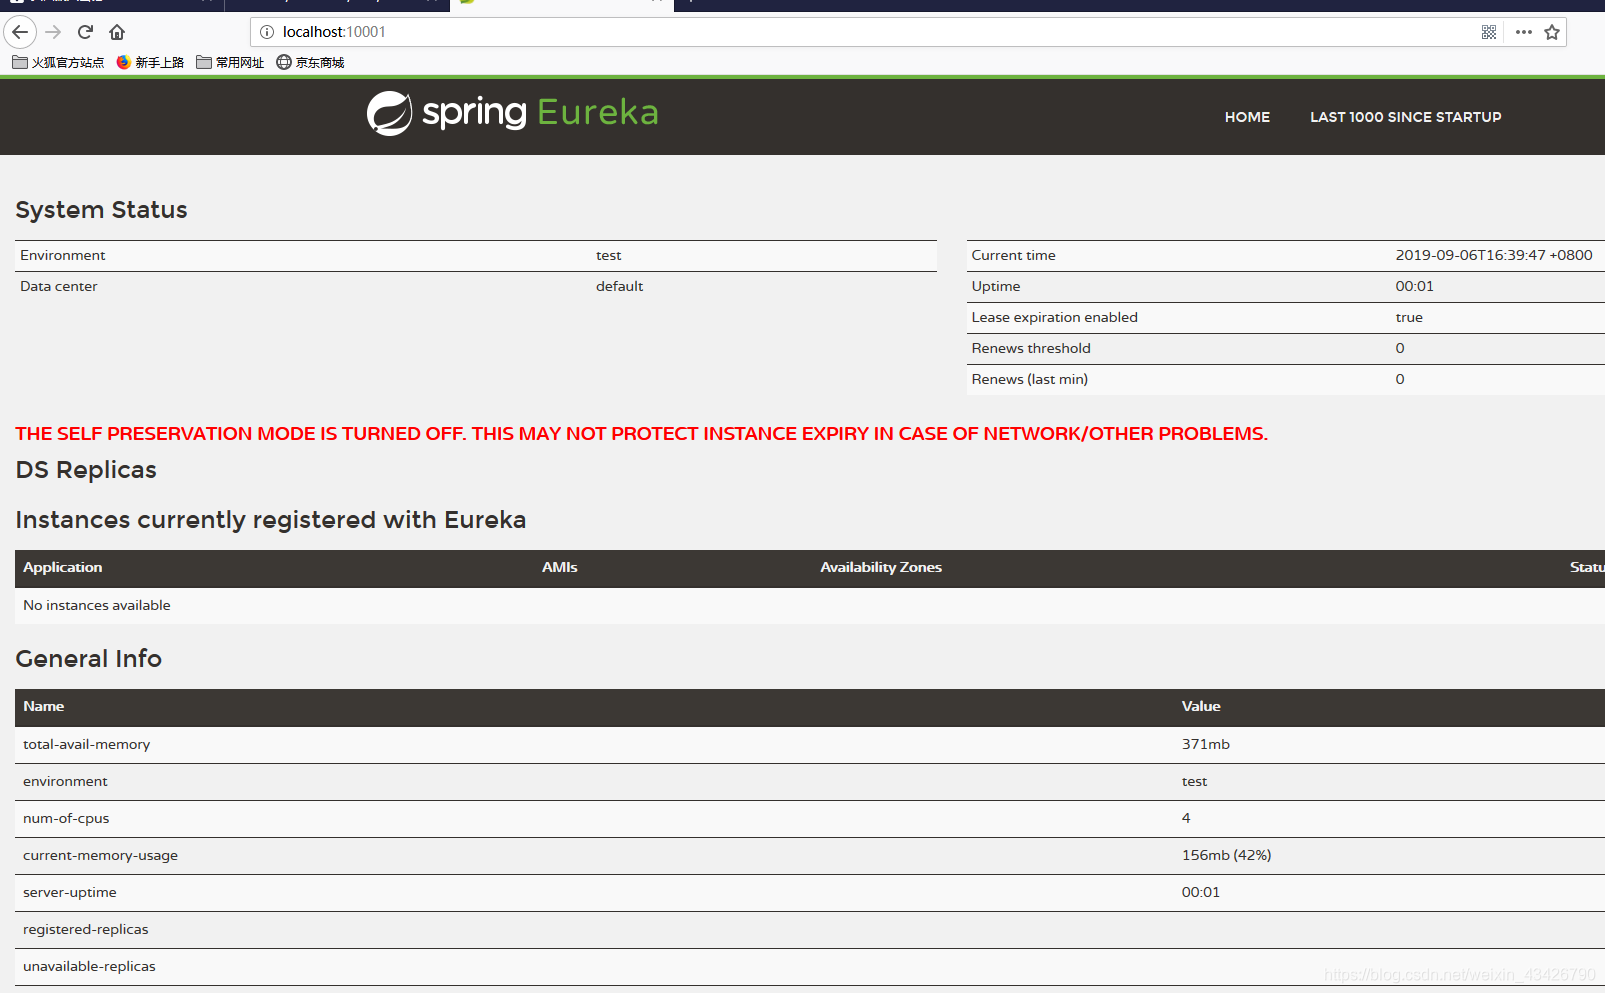The image size is (1605, 993).
Task: Click the General Info heading
Action: [x=88, y=659]
